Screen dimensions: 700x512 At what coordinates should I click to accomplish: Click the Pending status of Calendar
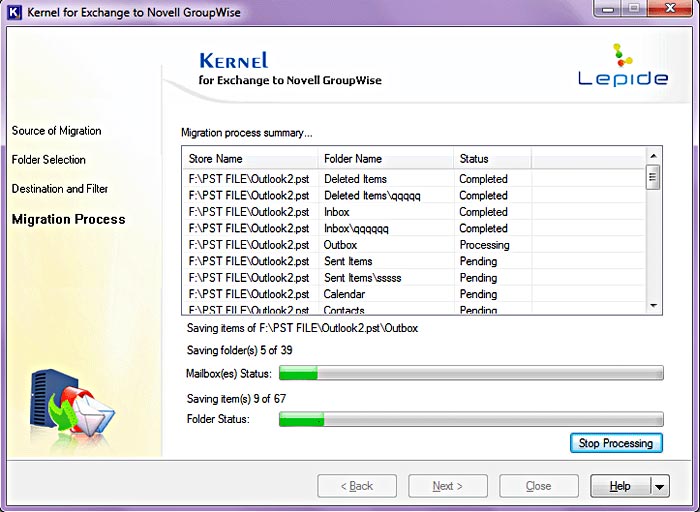click(x=478, y=294)
